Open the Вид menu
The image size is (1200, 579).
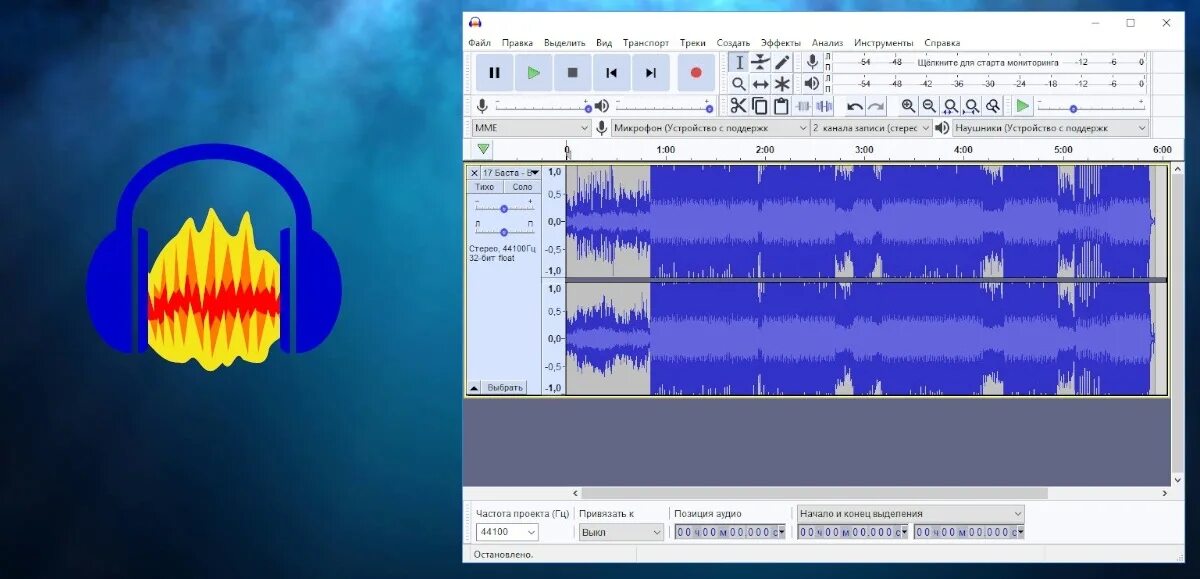pyautogui.click(x=604, y=43)
